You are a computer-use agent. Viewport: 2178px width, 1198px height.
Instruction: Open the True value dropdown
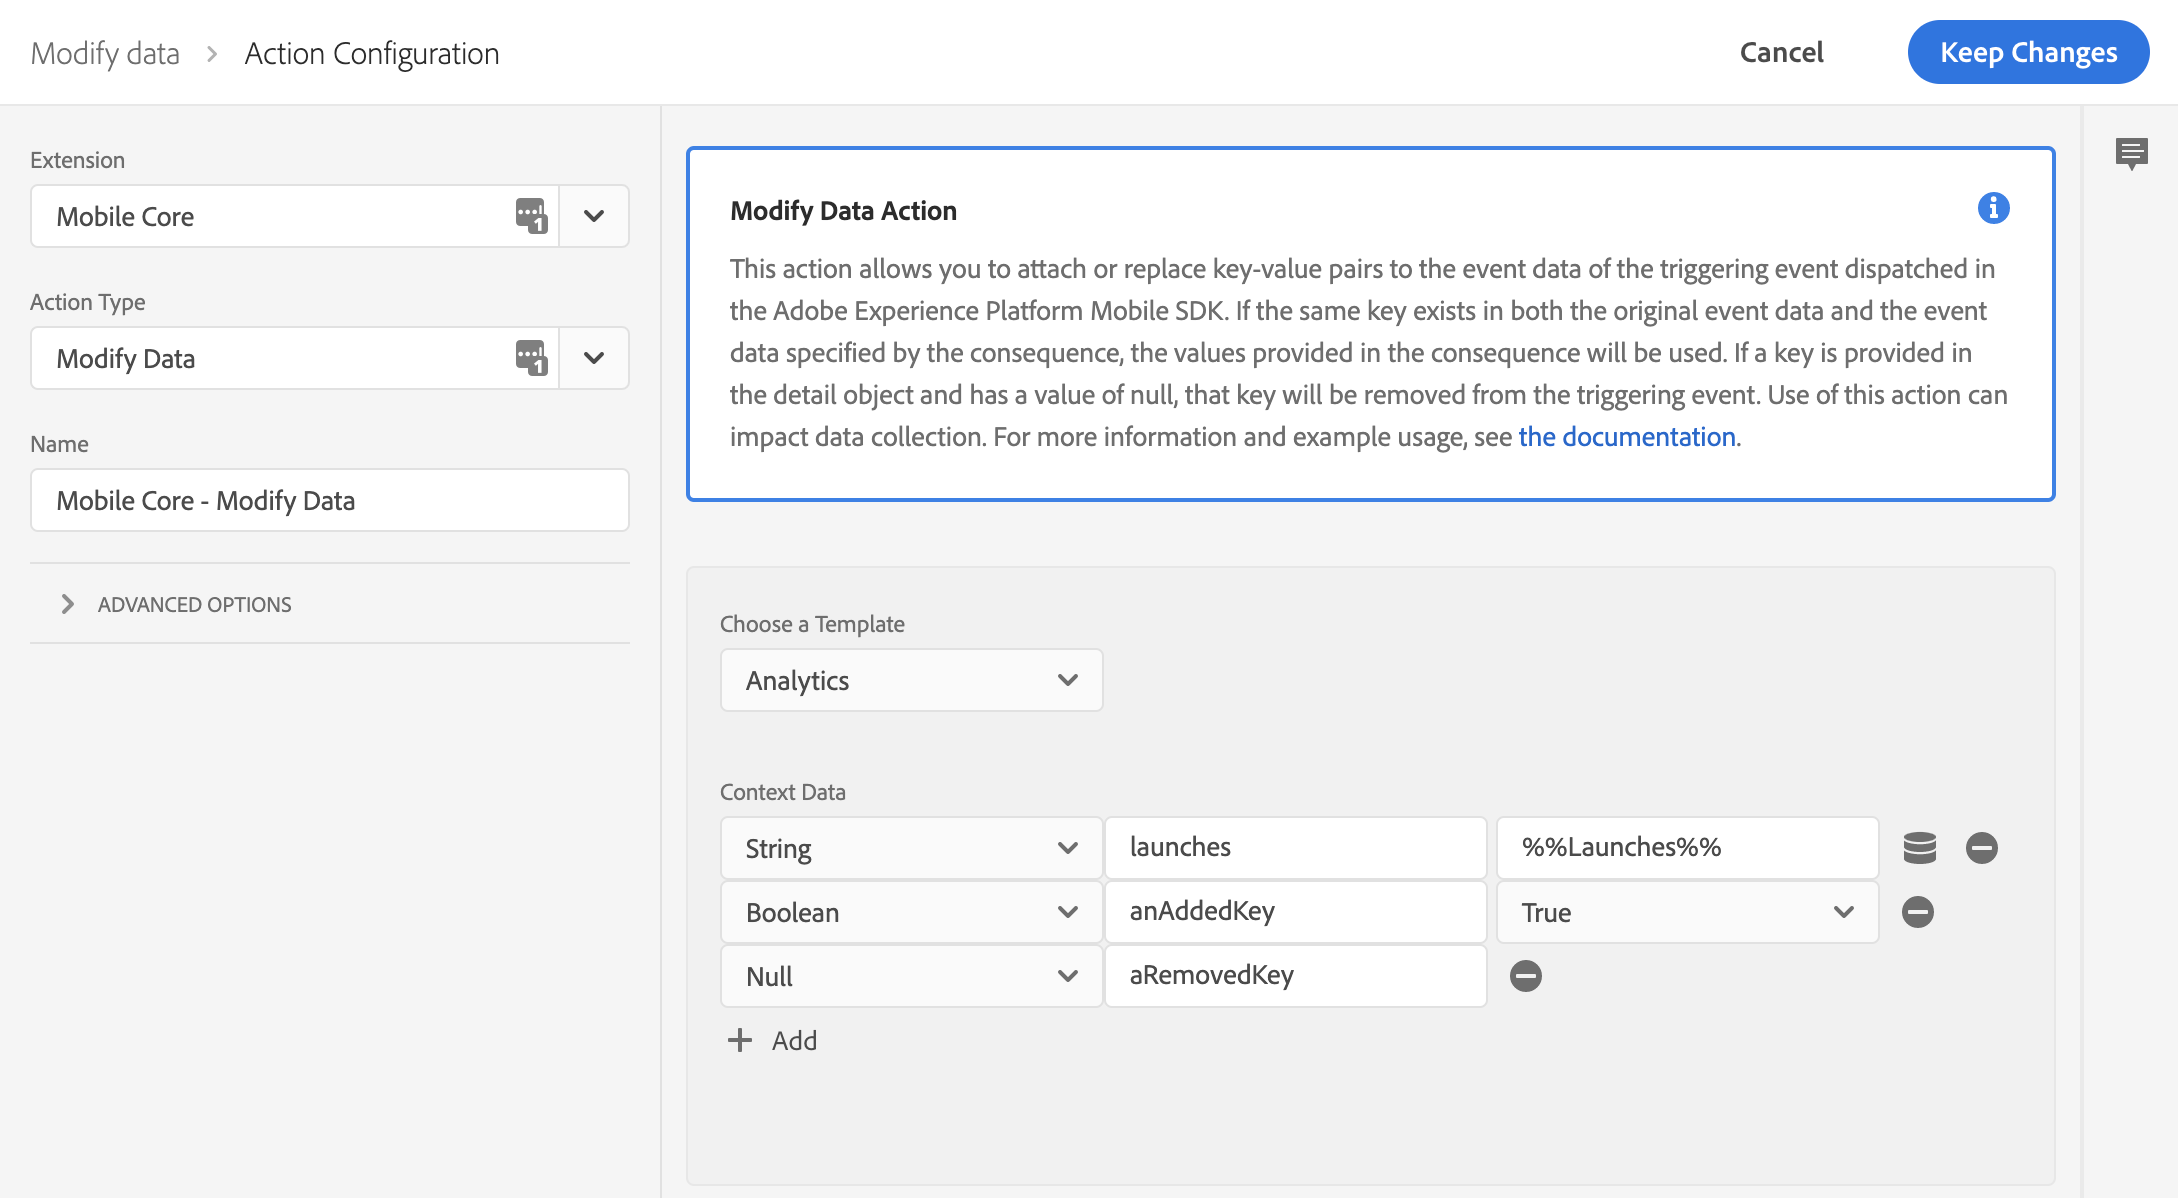tap(1687, 912)
